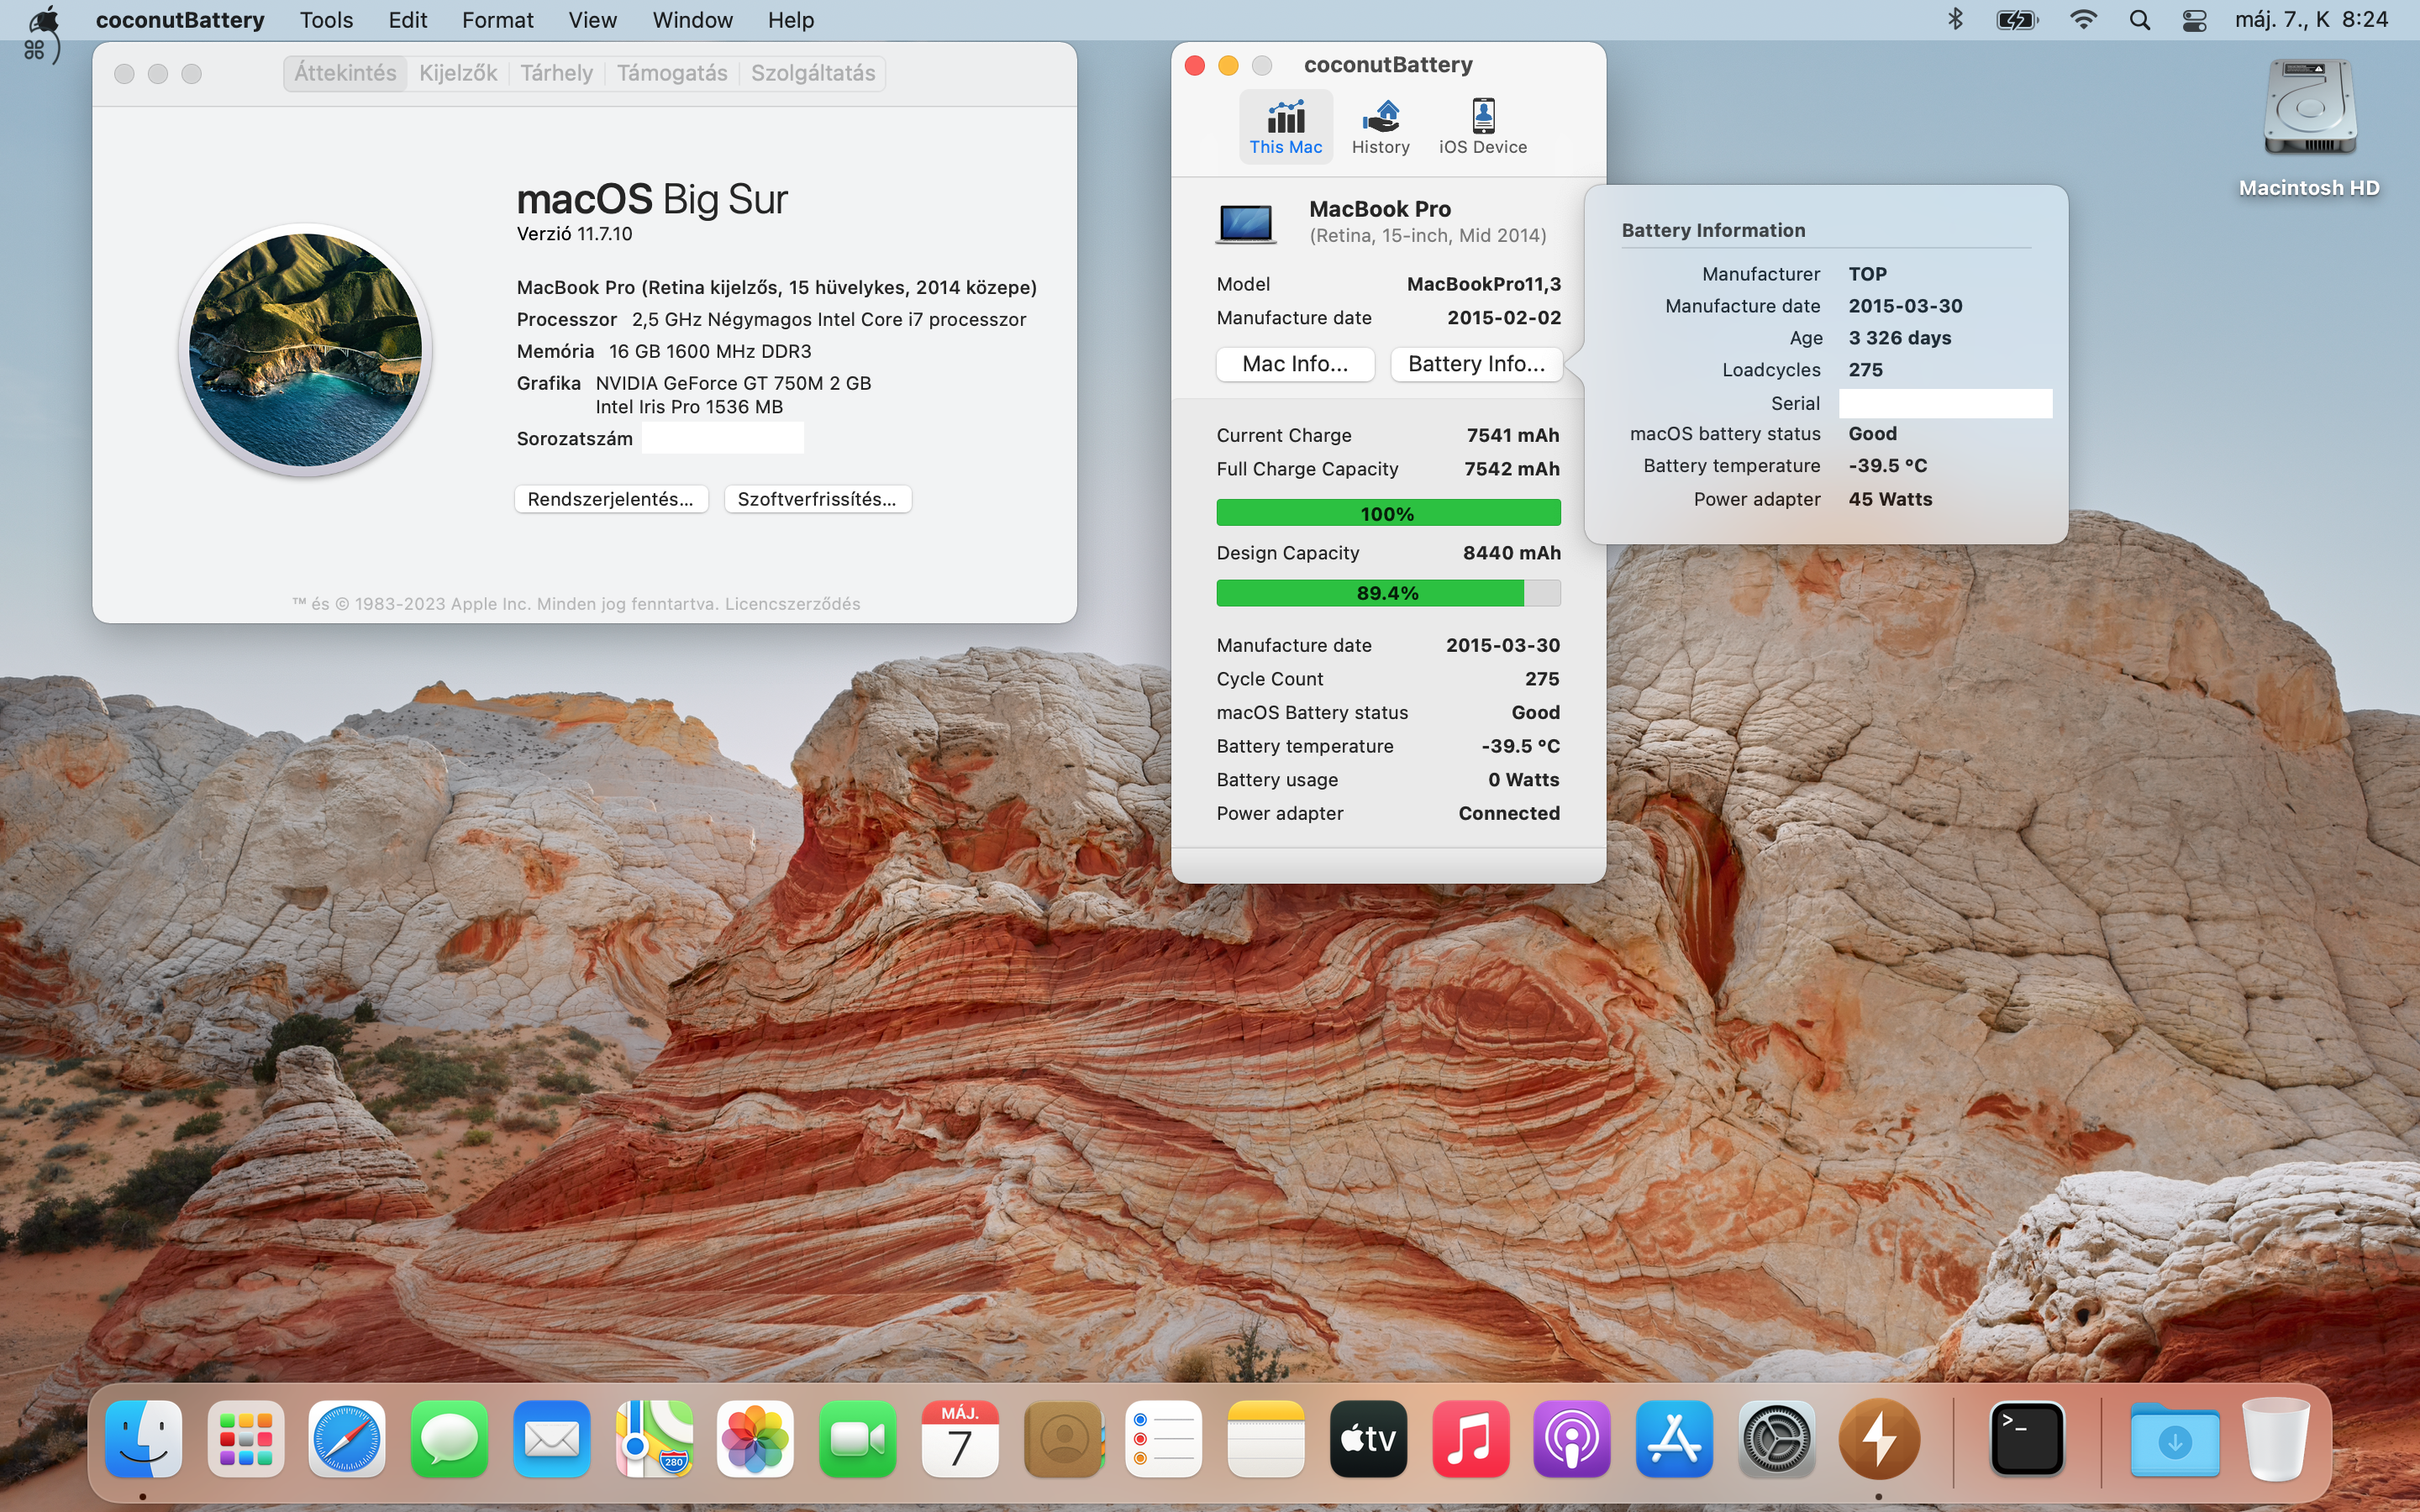This screenshot has width=2420, height=1512.
Task: Open Launchpad in the Dock
Action: pos(246,1438)
